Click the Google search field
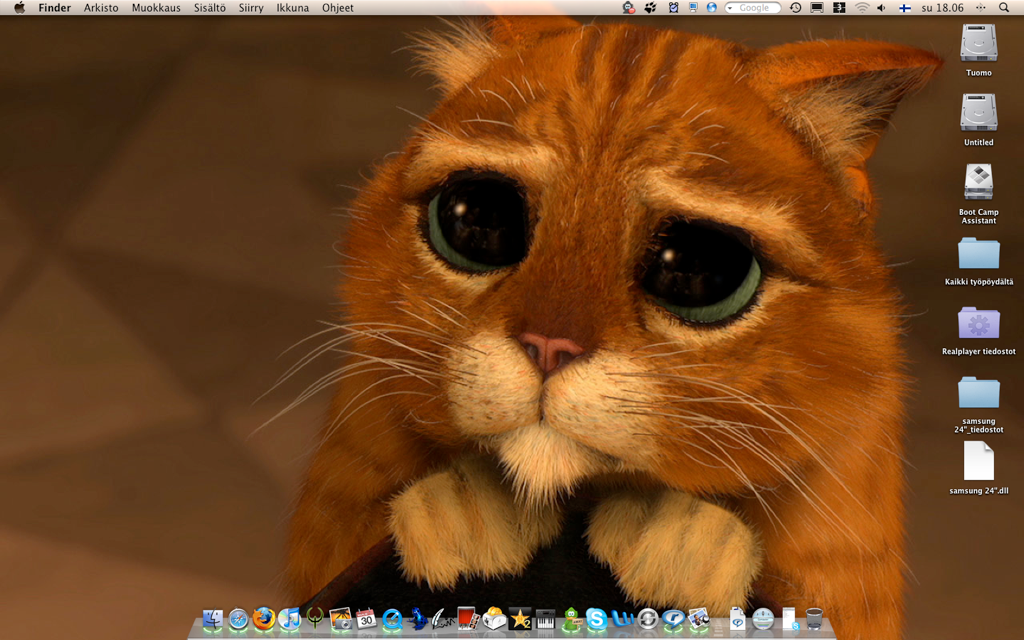Image resolution: width=1024 pixels, height=640 pixels. click(x=753, y=8)
